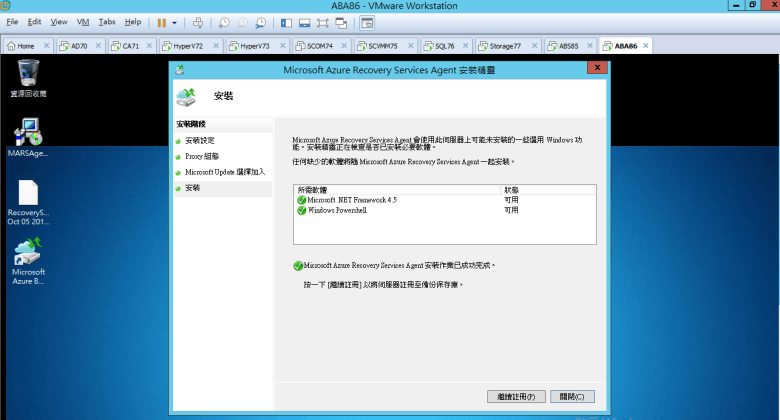This screenshot has height=420, width=780.
Task: Open the Recycle Bin desktop icon
Action: coord(28,73)
